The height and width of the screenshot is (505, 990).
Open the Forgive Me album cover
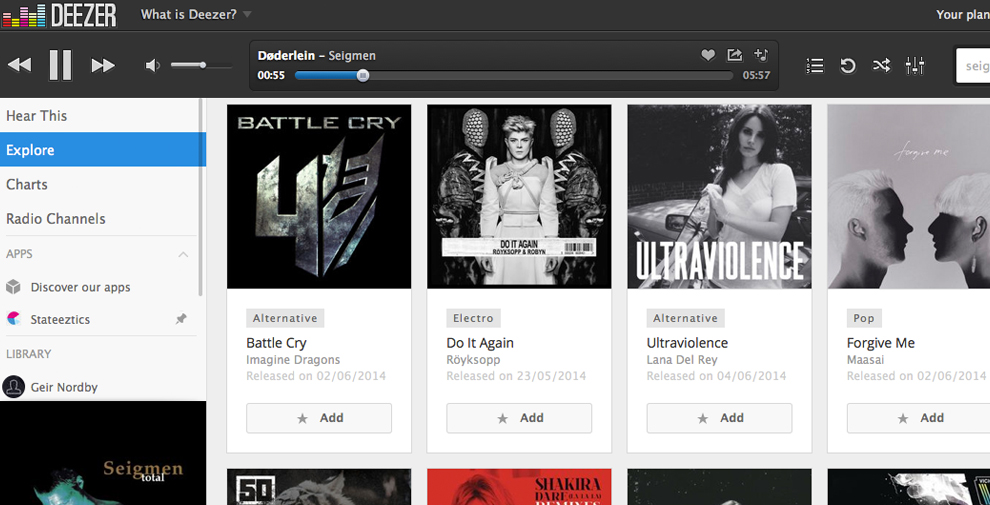(909, 196)
